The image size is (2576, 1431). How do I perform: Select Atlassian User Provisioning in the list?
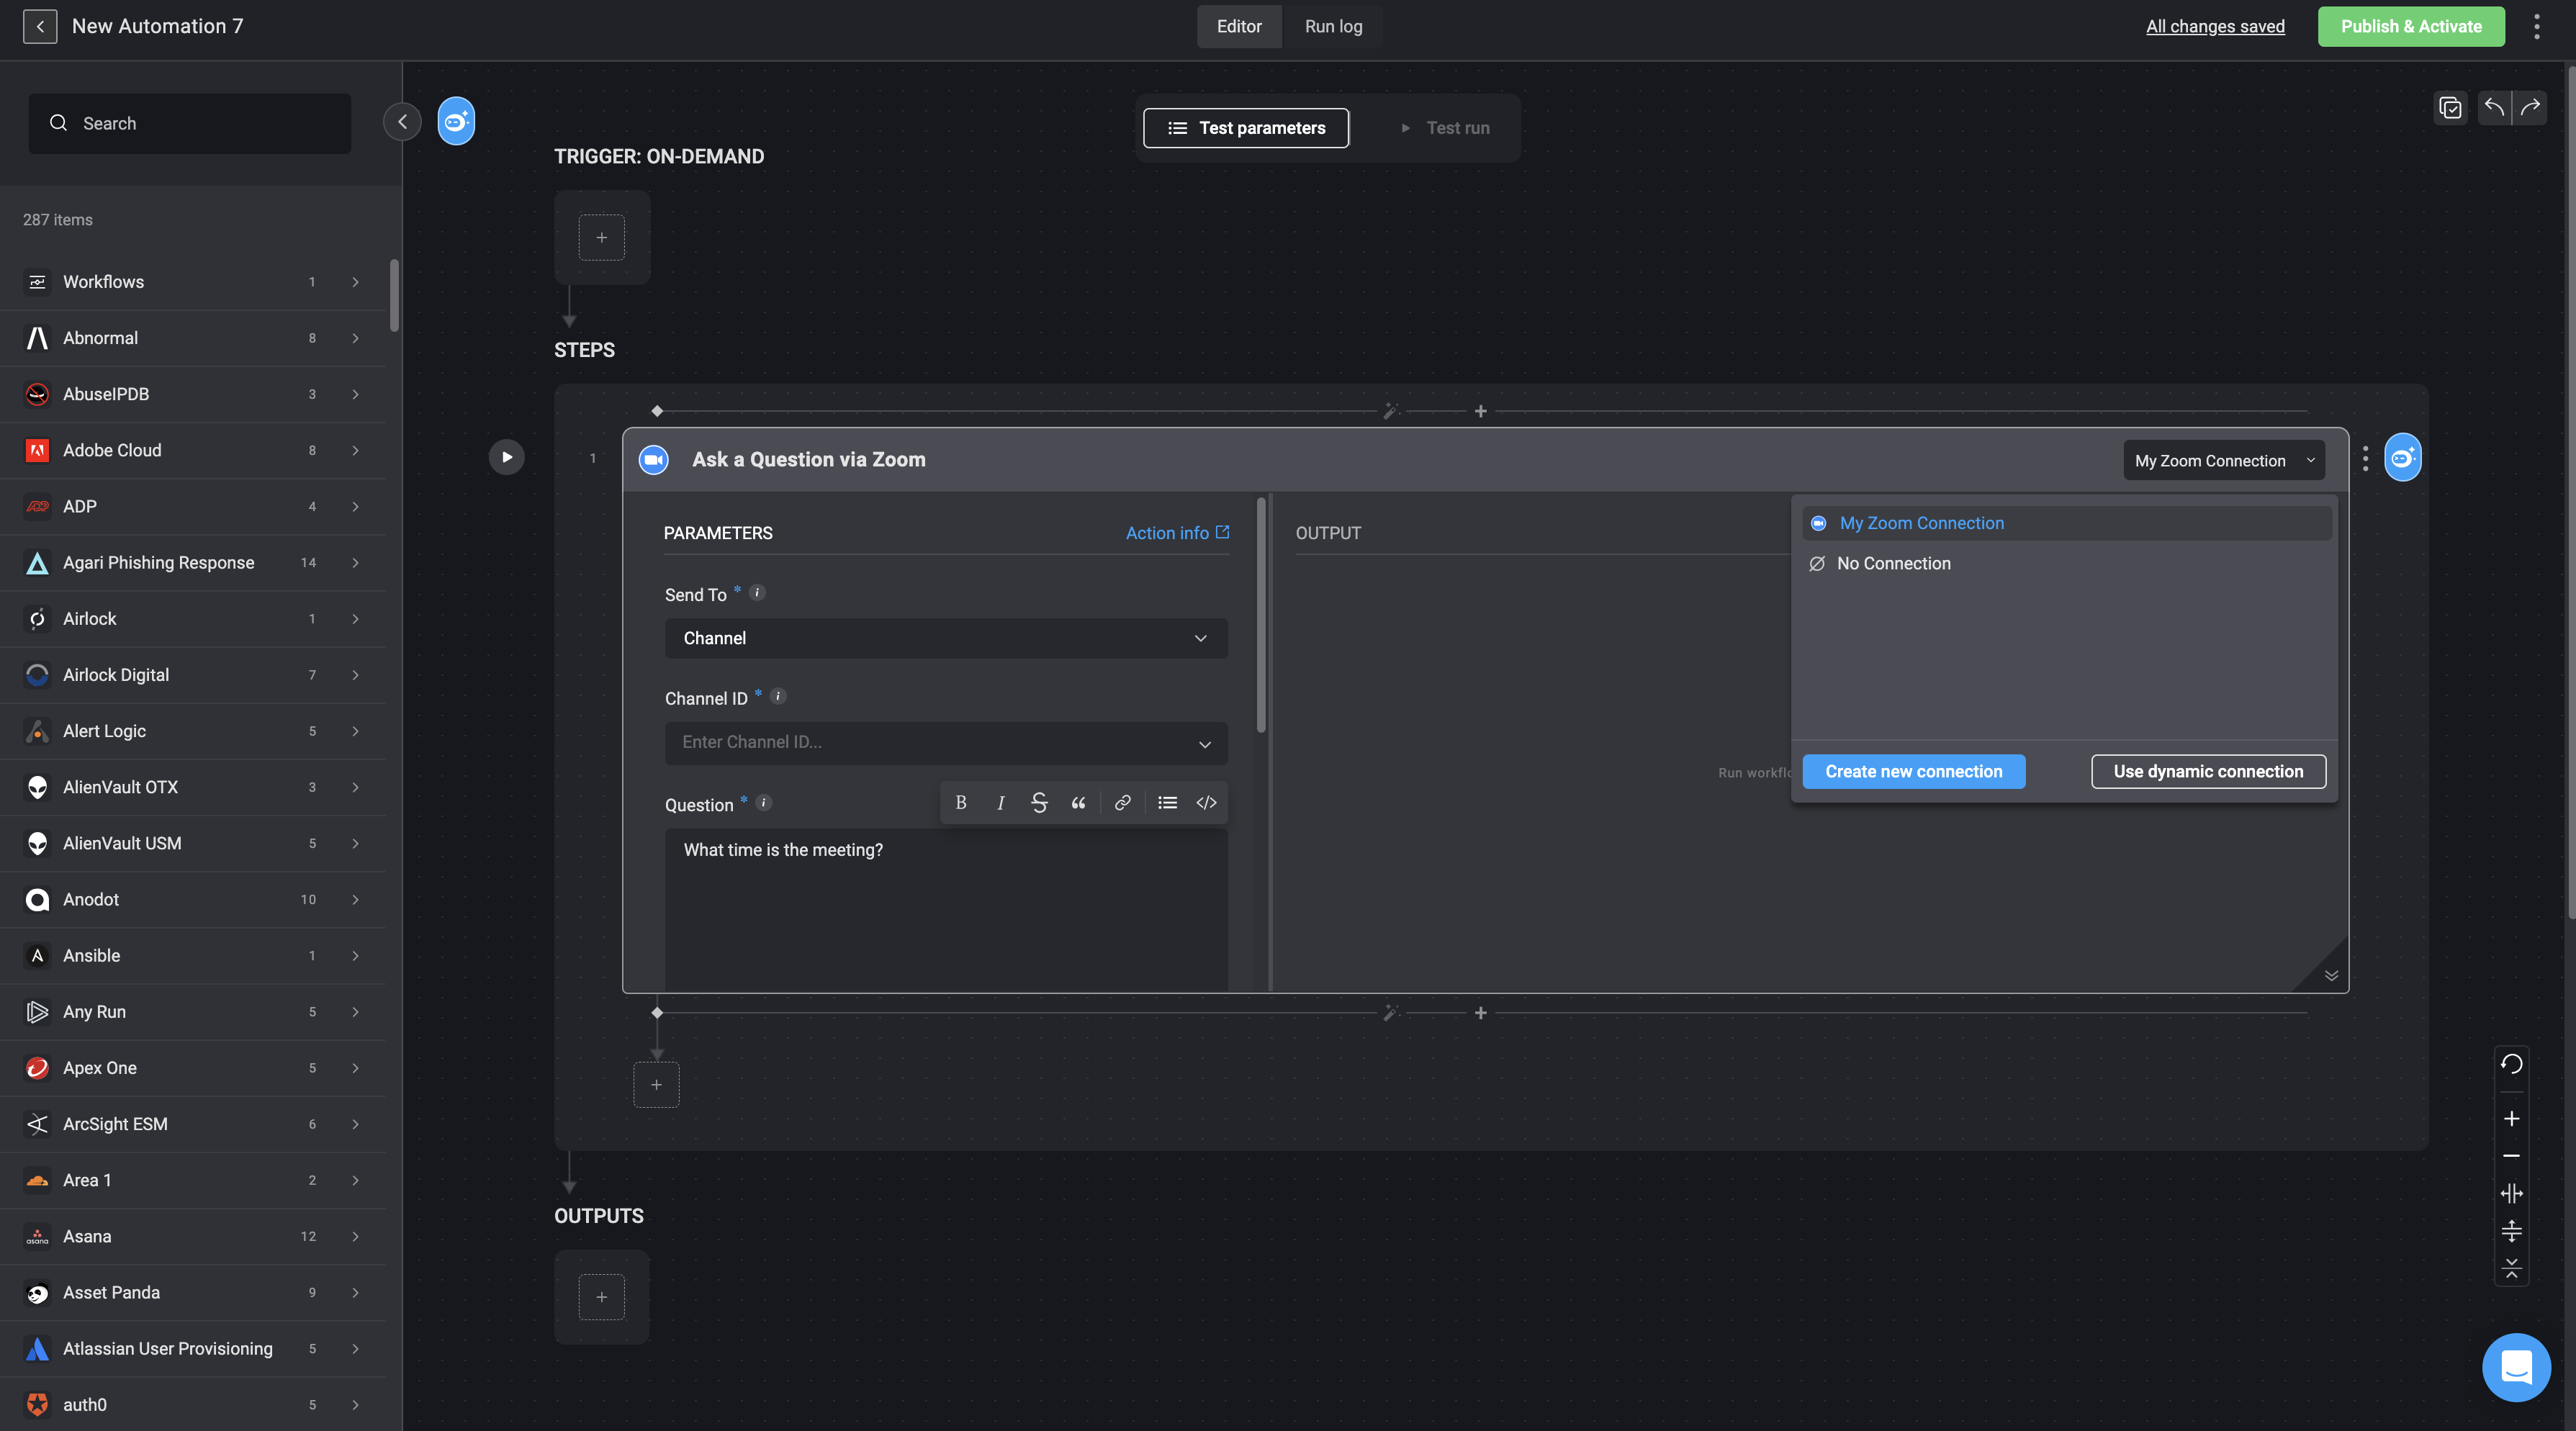(x=193, y=1349)
